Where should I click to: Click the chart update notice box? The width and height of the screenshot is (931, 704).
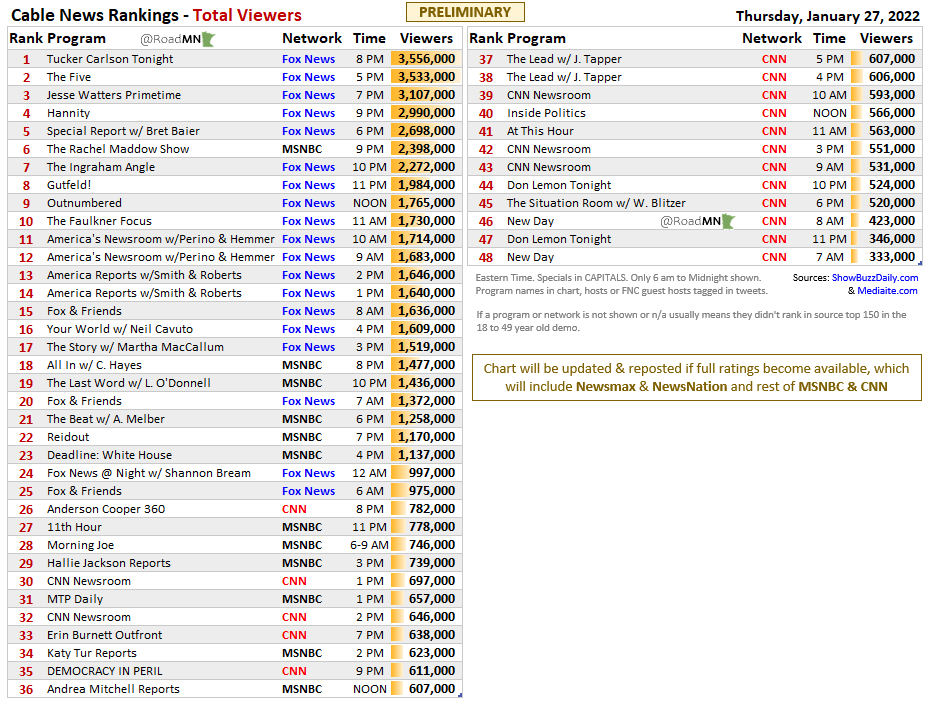696,378
